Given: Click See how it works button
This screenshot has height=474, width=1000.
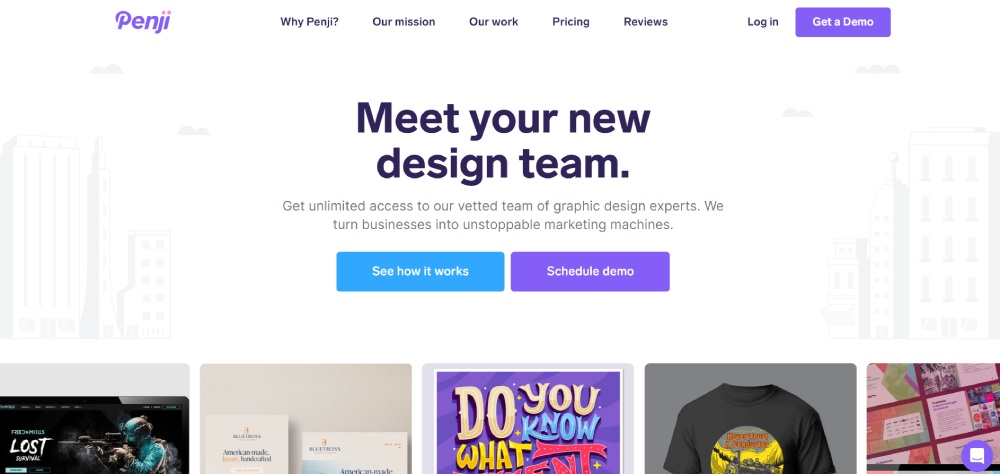Looking at the screenshot, I should pos(420,272).
